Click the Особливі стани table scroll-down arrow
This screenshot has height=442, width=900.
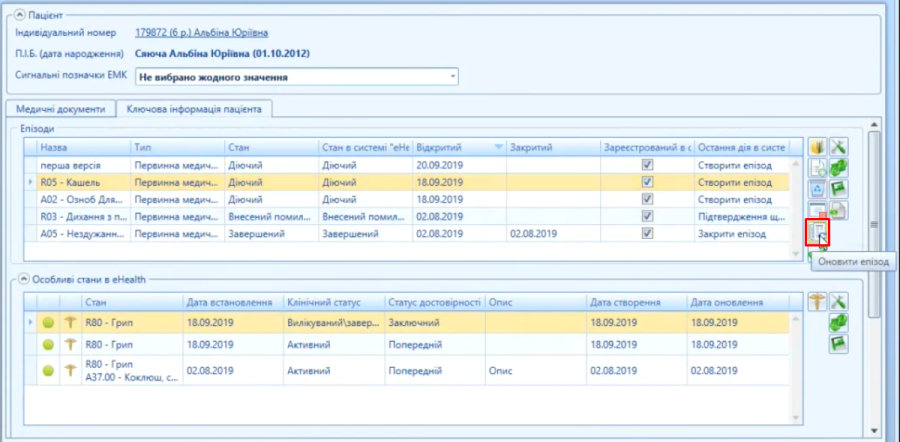point(796,418)
